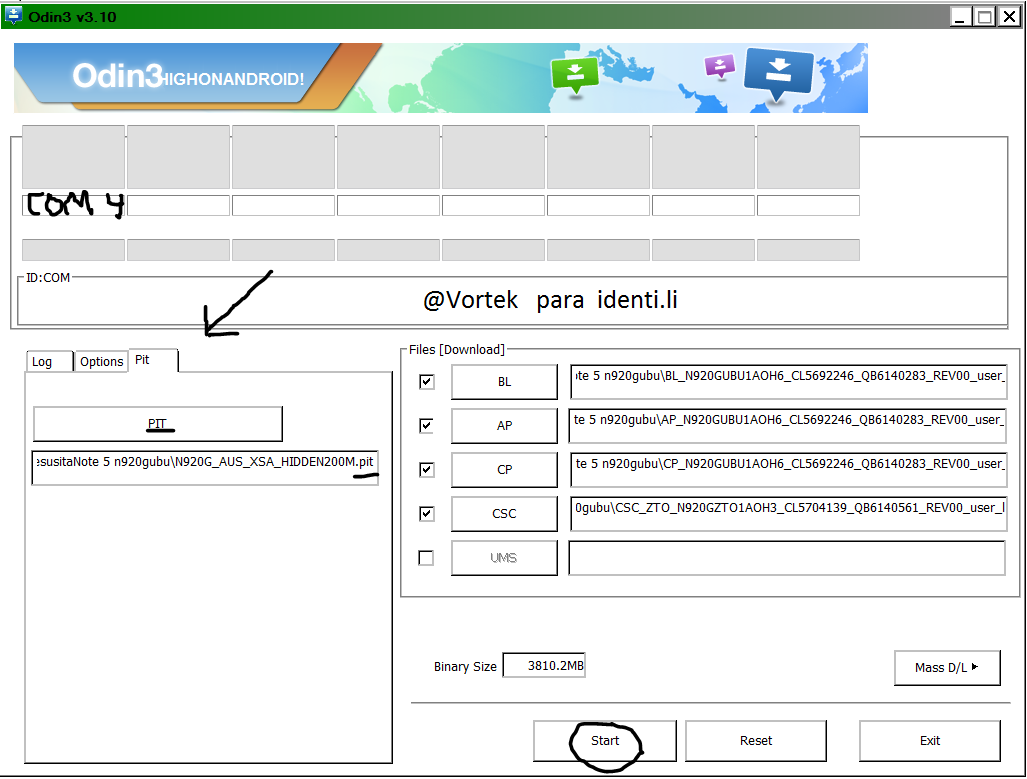
Task: Maximize the Odin3 window
Action: pyautogui.click(x=984, y=17)
